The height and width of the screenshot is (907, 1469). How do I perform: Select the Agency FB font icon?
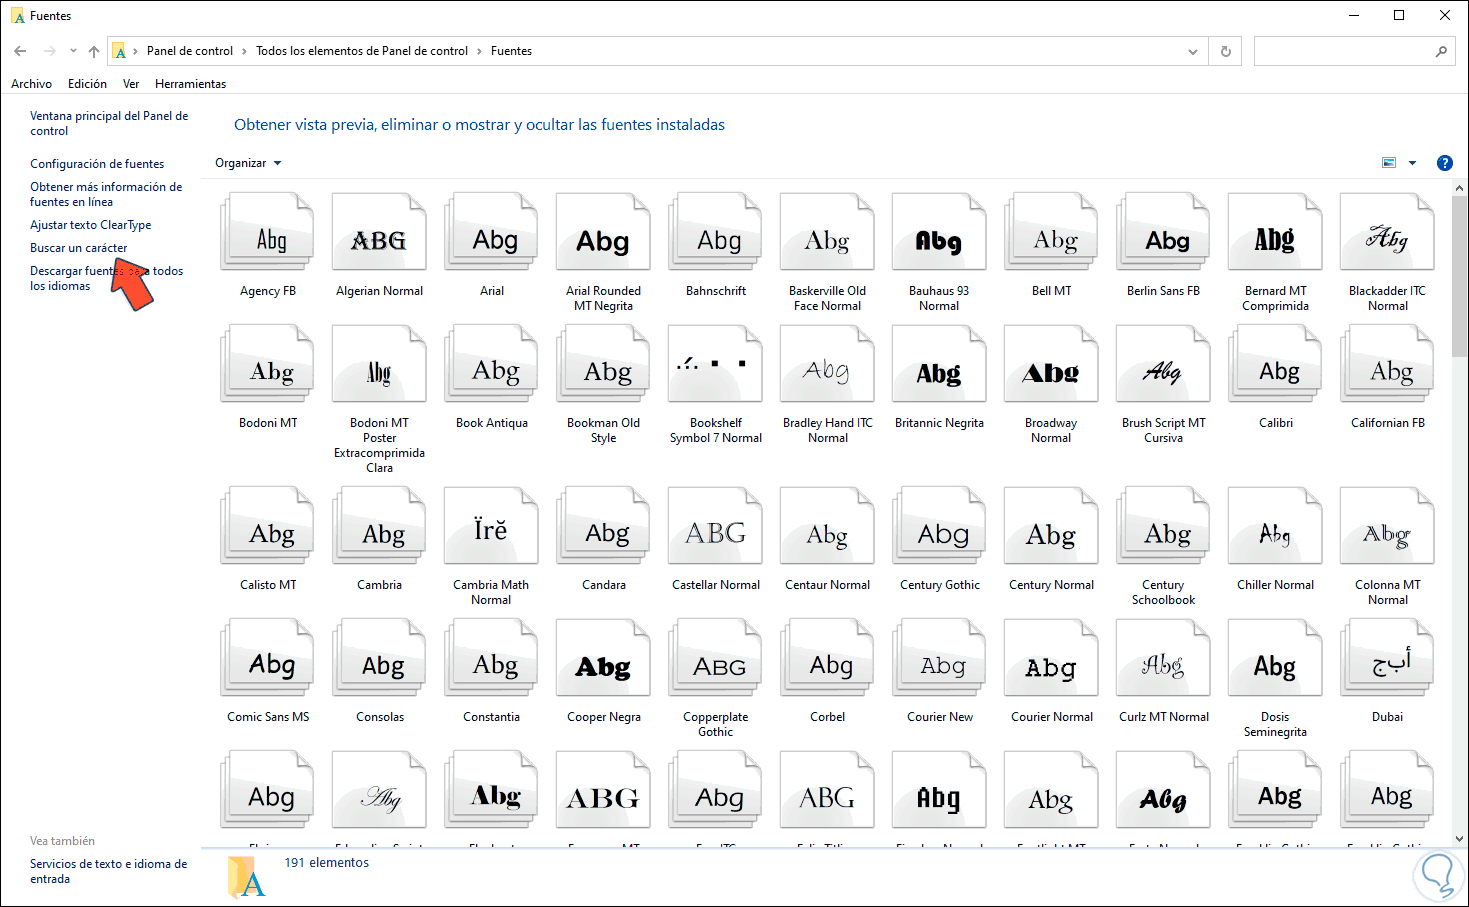pyautogui.click(x=267, y=232)
